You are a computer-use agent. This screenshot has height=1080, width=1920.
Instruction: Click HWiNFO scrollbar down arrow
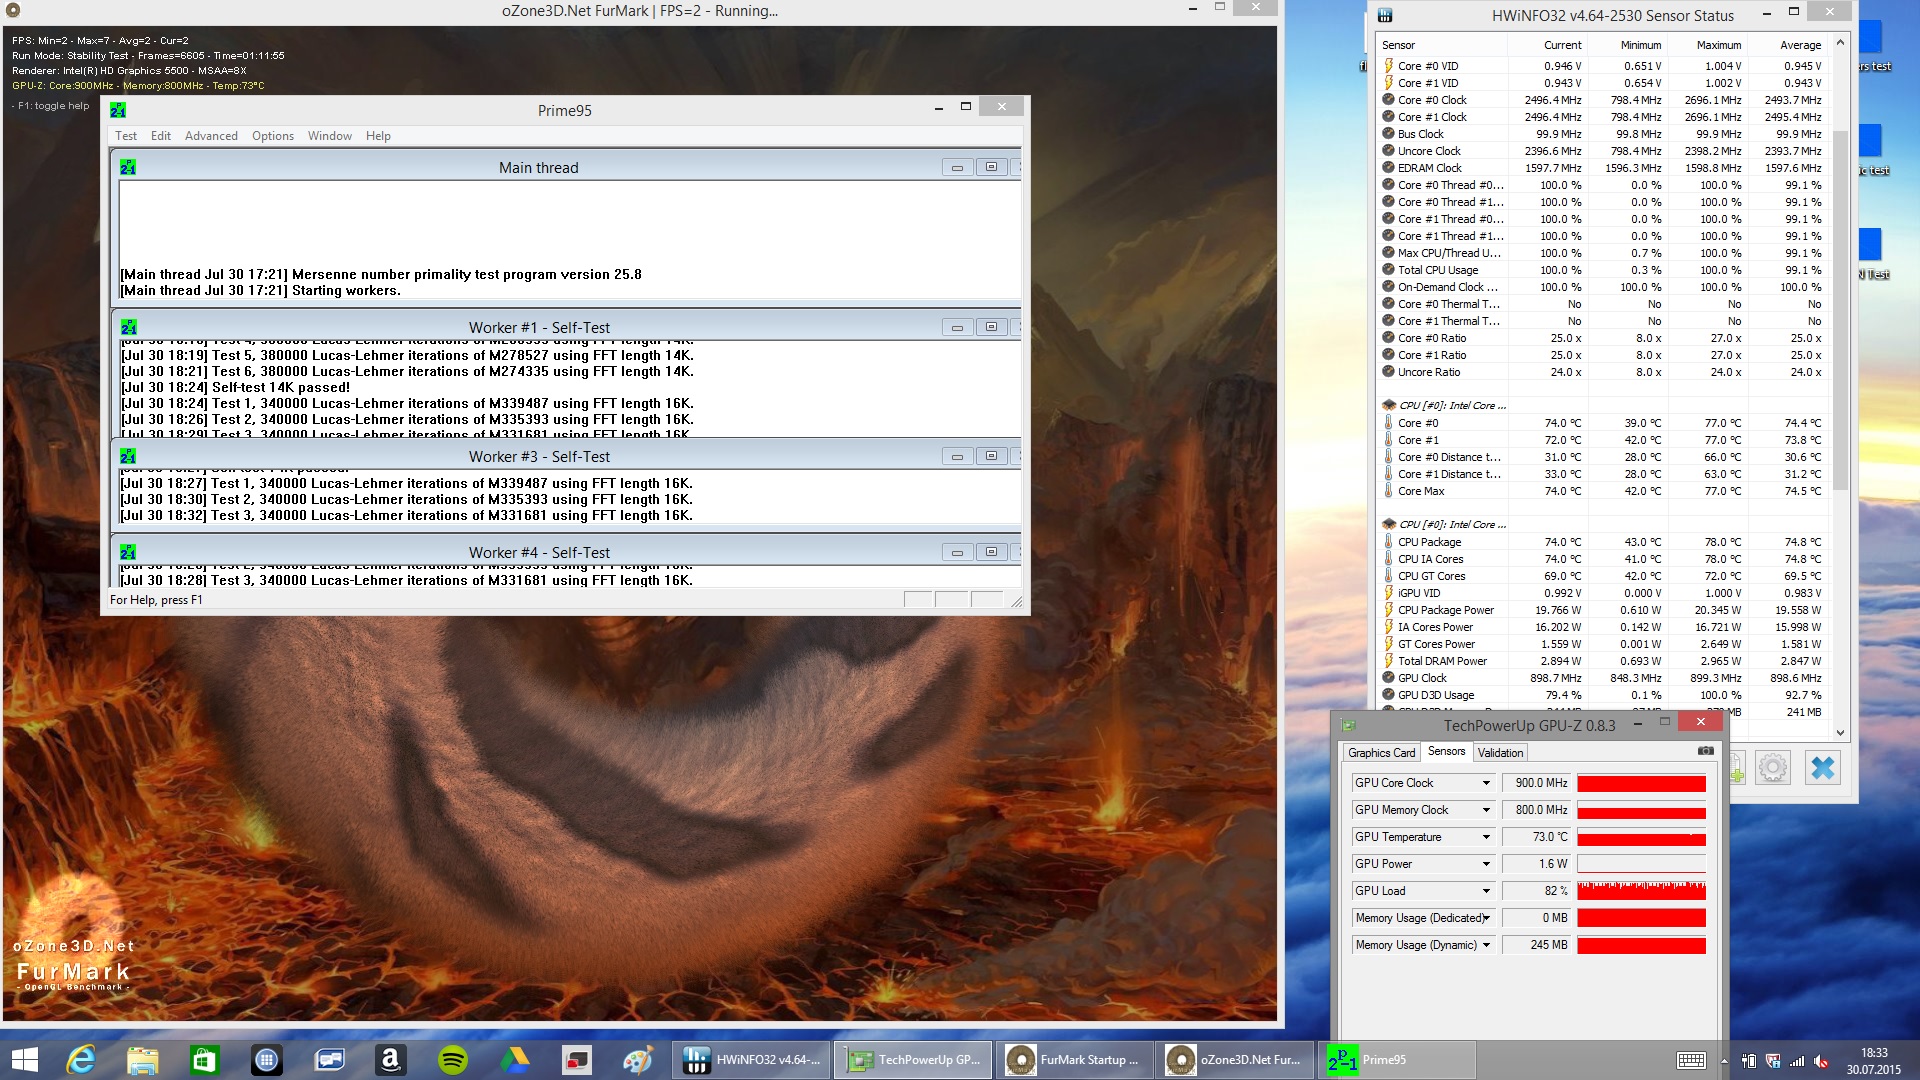(1840, 732)
